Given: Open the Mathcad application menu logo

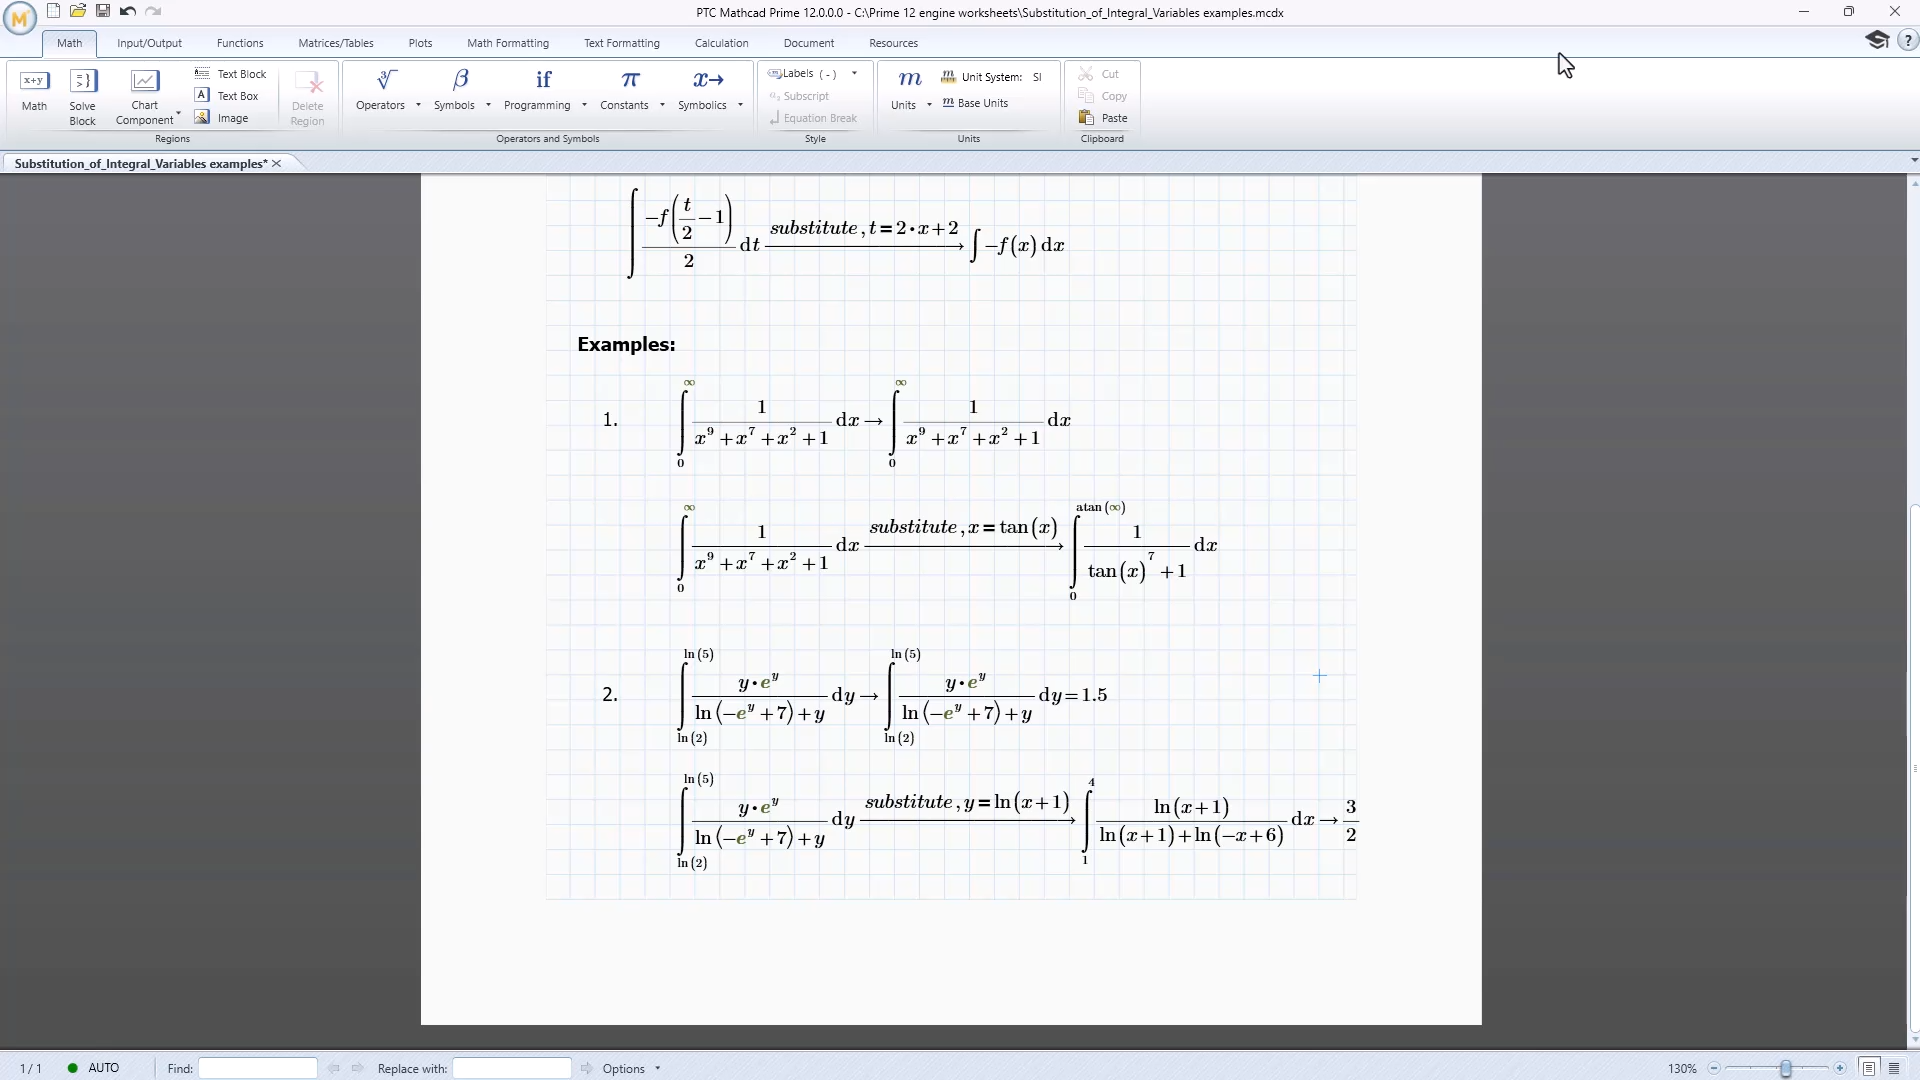Looking at the screenshot, I should pos(20,17).
